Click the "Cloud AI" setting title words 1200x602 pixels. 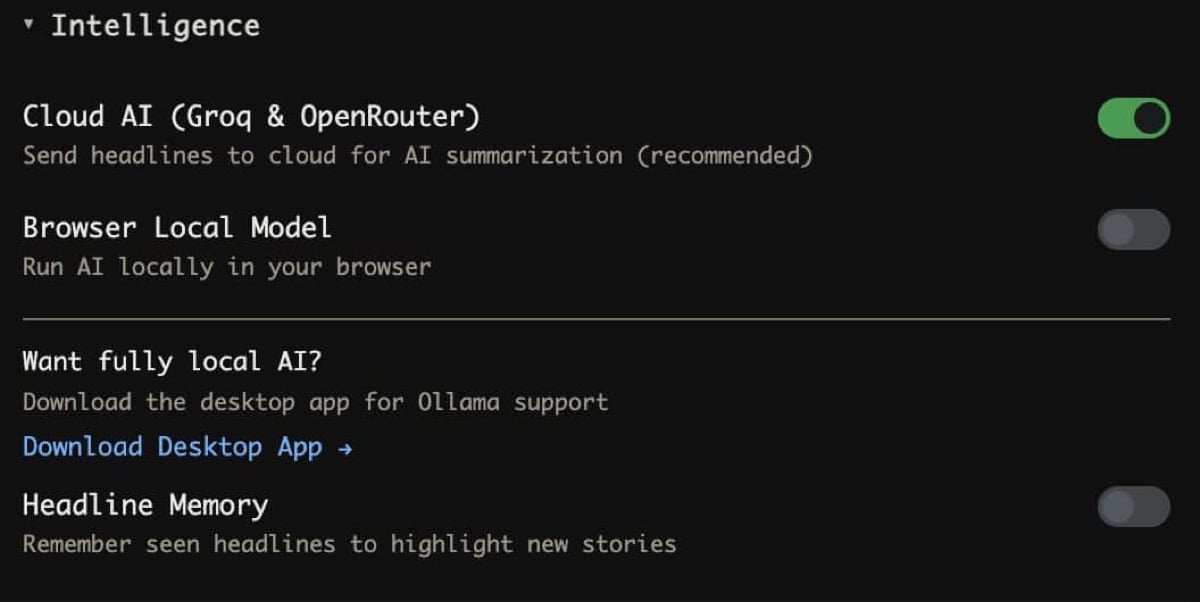coord(87,117)
